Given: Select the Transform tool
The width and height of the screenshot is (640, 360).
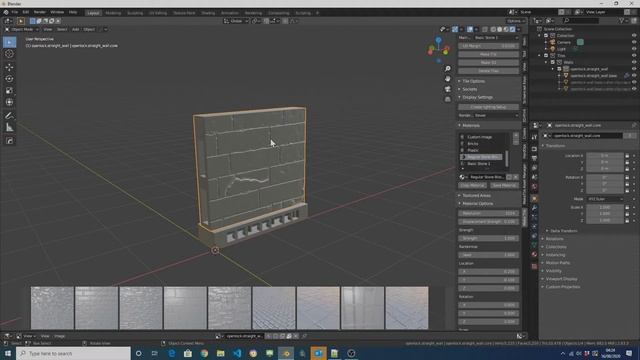Looking at the screenshot, I should (9, 102).
